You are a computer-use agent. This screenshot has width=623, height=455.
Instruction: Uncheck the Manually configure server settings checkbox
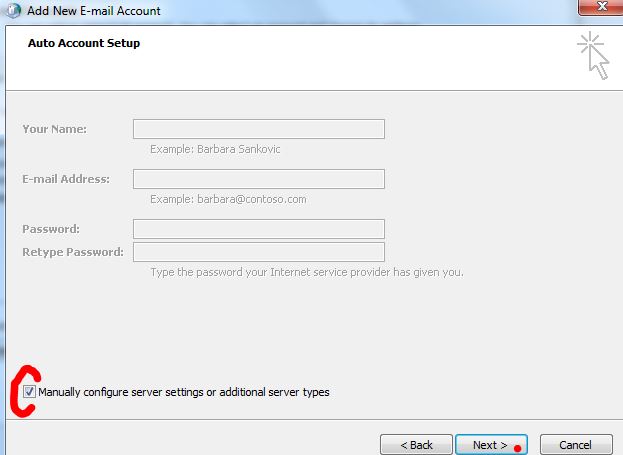coord(29,392)
